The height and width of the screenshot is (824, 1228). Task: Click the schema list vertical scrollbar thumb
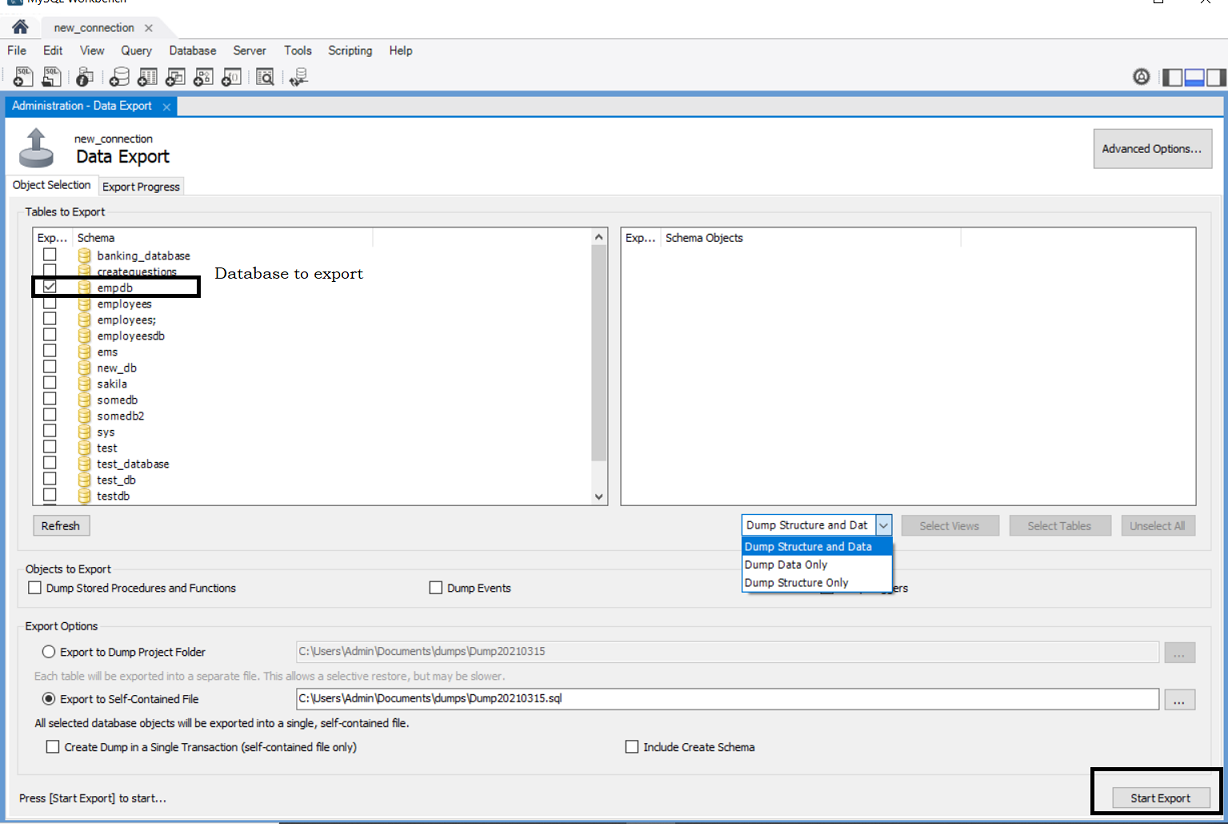pyautogui.click(x=599, y=352)
